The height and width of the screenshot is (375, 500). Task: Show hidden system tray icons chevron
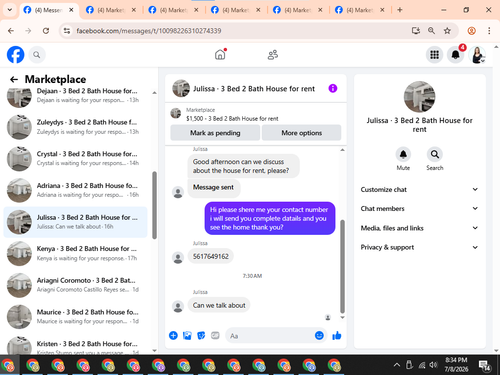(x=397, y=365)
